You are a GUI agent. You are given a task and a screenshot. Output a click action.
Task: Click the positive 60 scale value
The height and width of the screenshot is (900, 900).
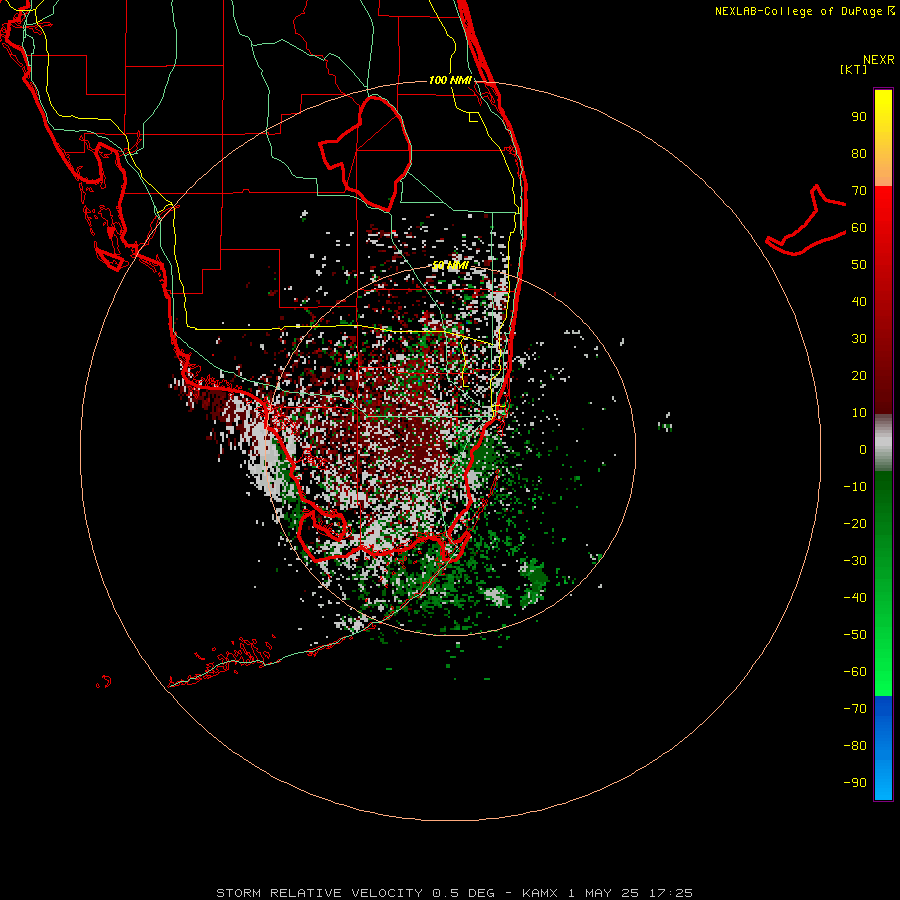tap(859, 228)
